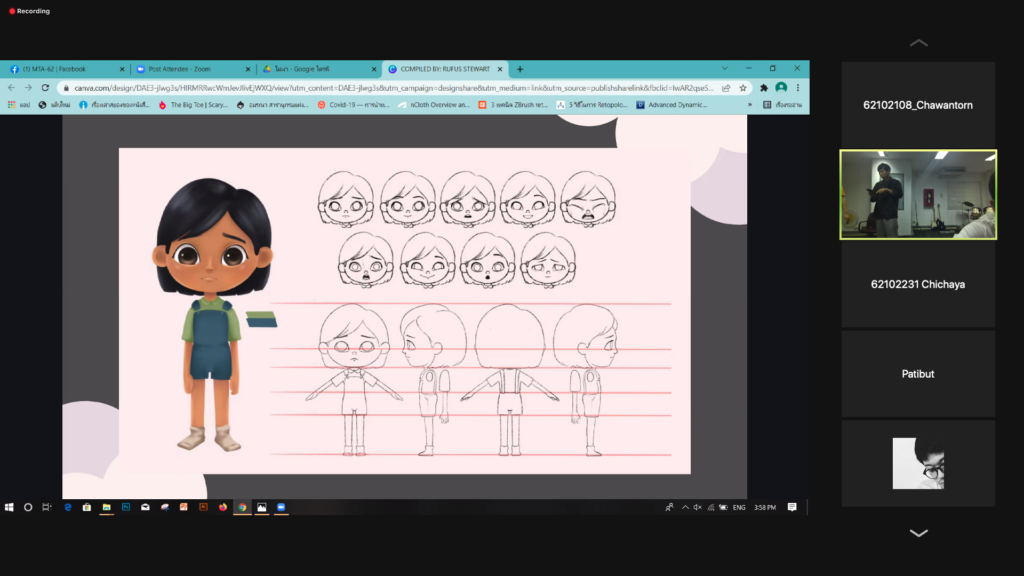
Task: Open the reading list button
Action: 782,104
